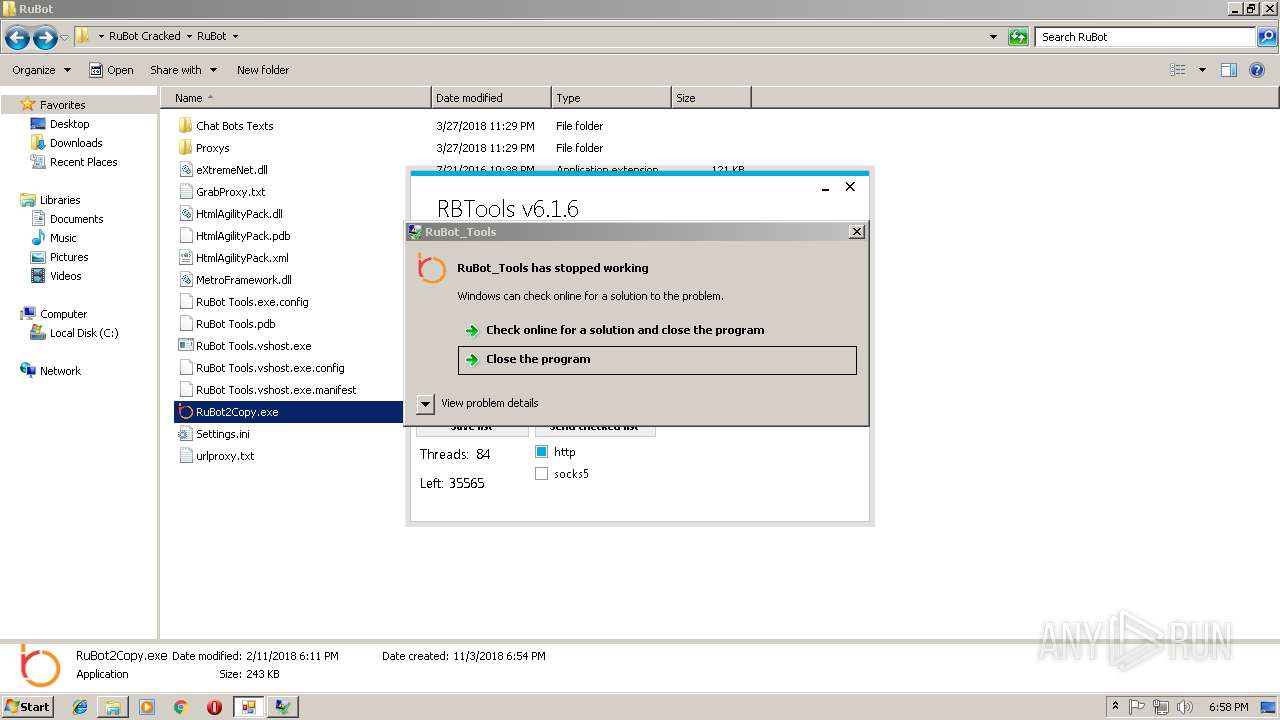This screenshot has width=1280, height=720.
Task: Select MetroFramework.dll file
Action: (x=243, y=280)
